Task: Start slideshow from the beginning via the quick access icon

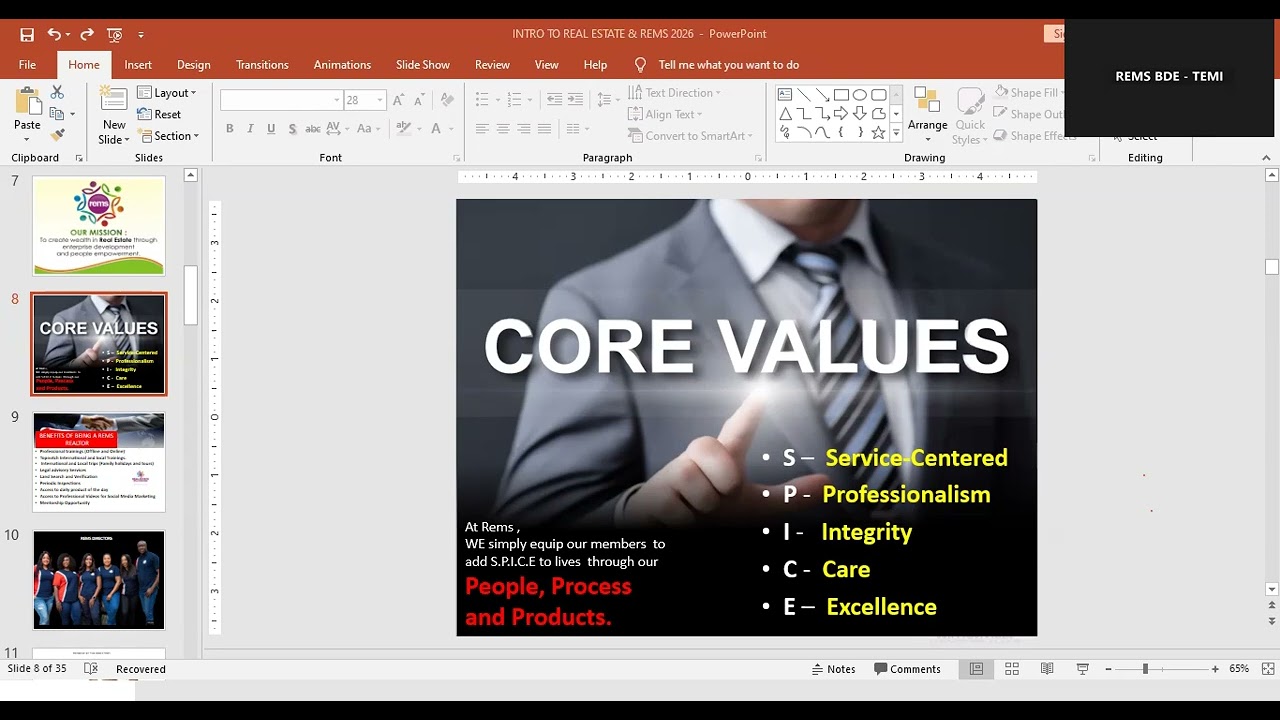Action: click(114, 34)
